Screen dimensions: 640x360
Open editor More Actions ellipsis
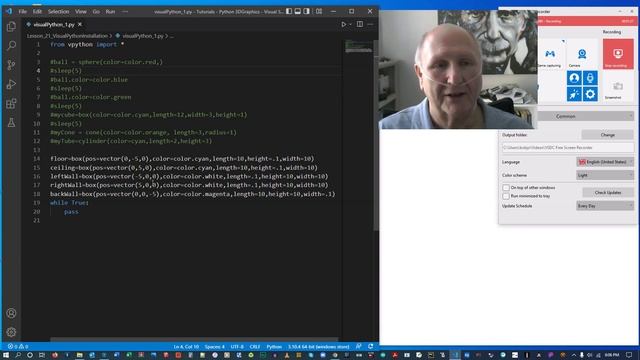click(x=370, y=24)
